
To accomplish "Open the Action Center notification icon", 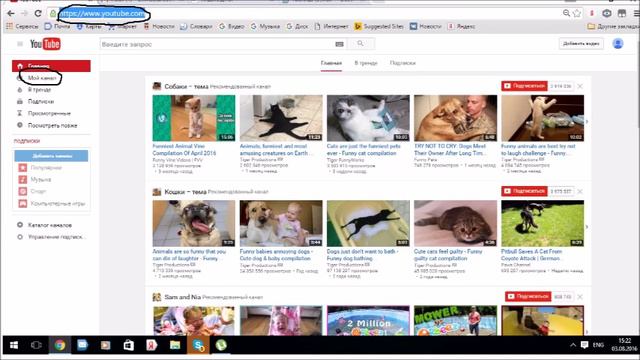I will (x=584, y=345).
